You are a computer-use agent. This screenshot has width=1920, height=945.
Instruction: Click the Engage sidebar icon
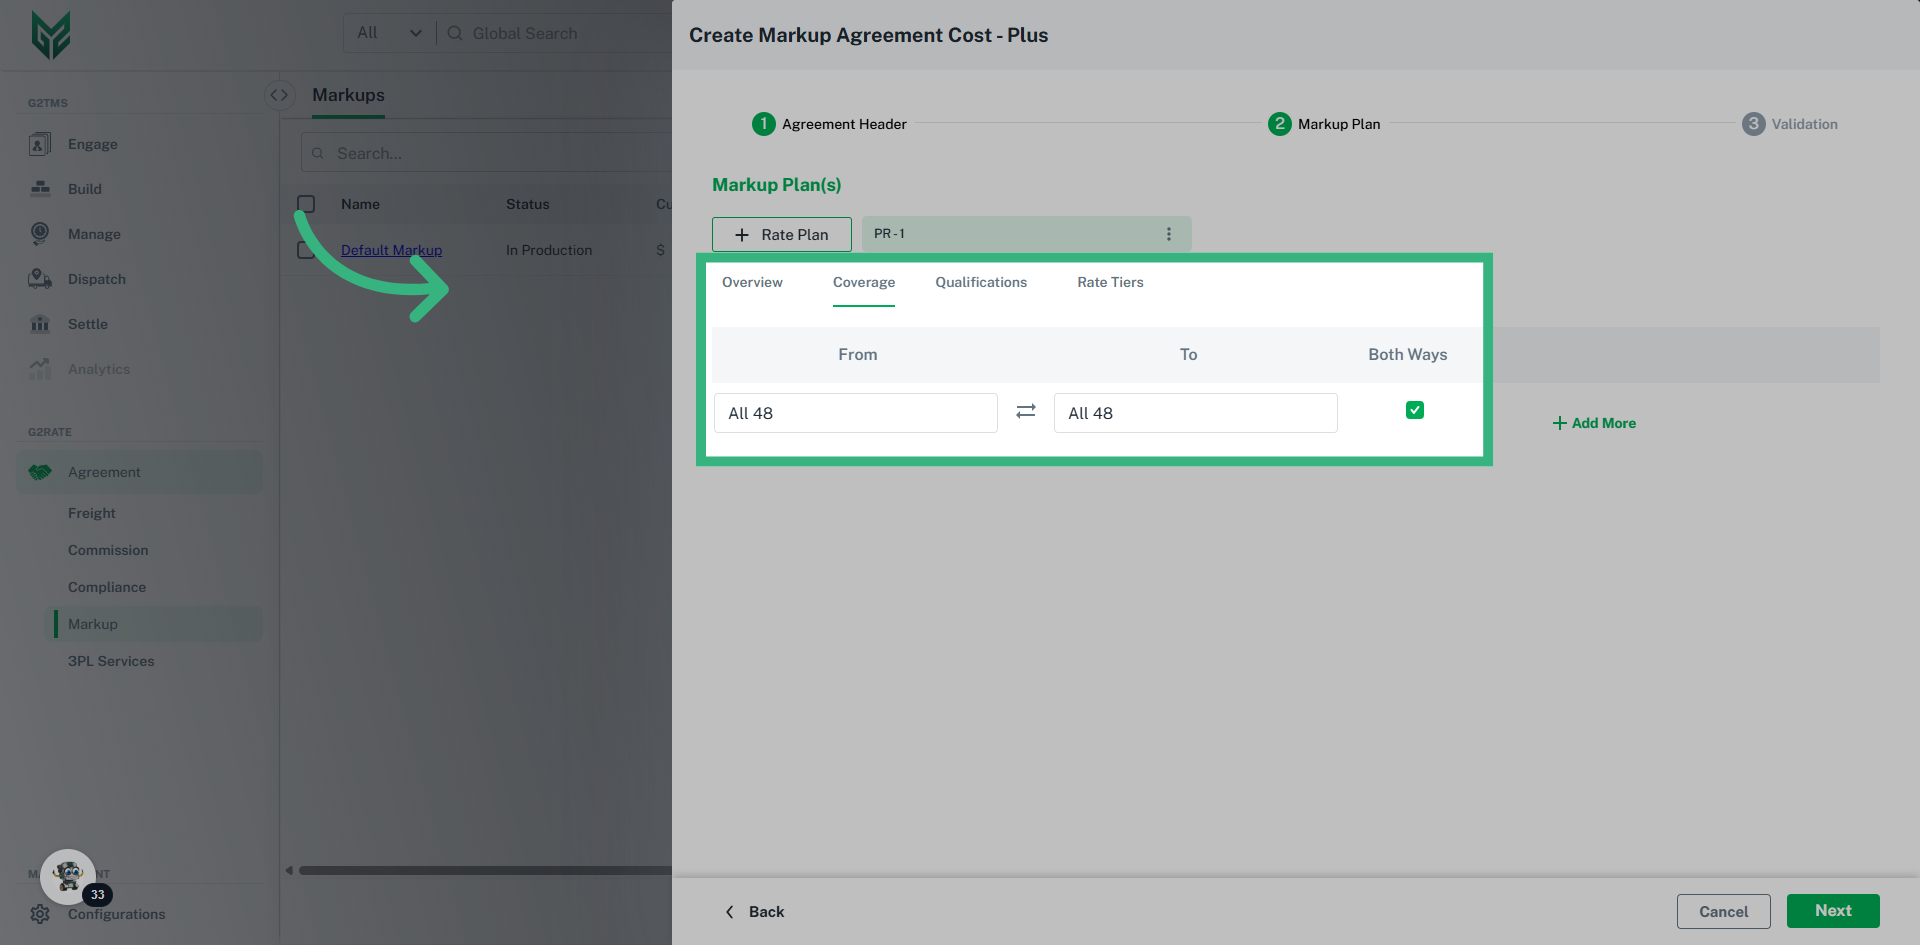click(40, 144)
